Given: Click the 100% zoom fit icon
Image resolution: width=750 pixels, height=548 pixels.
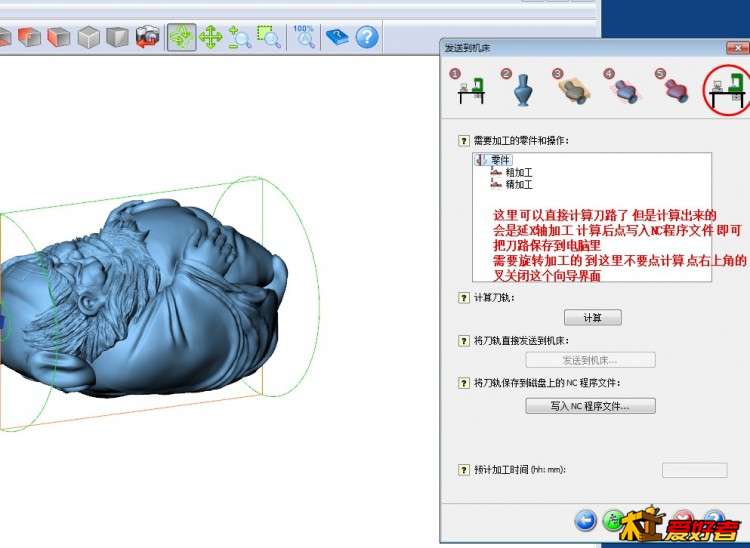Looking at the screenshot, I should [304, 37].
